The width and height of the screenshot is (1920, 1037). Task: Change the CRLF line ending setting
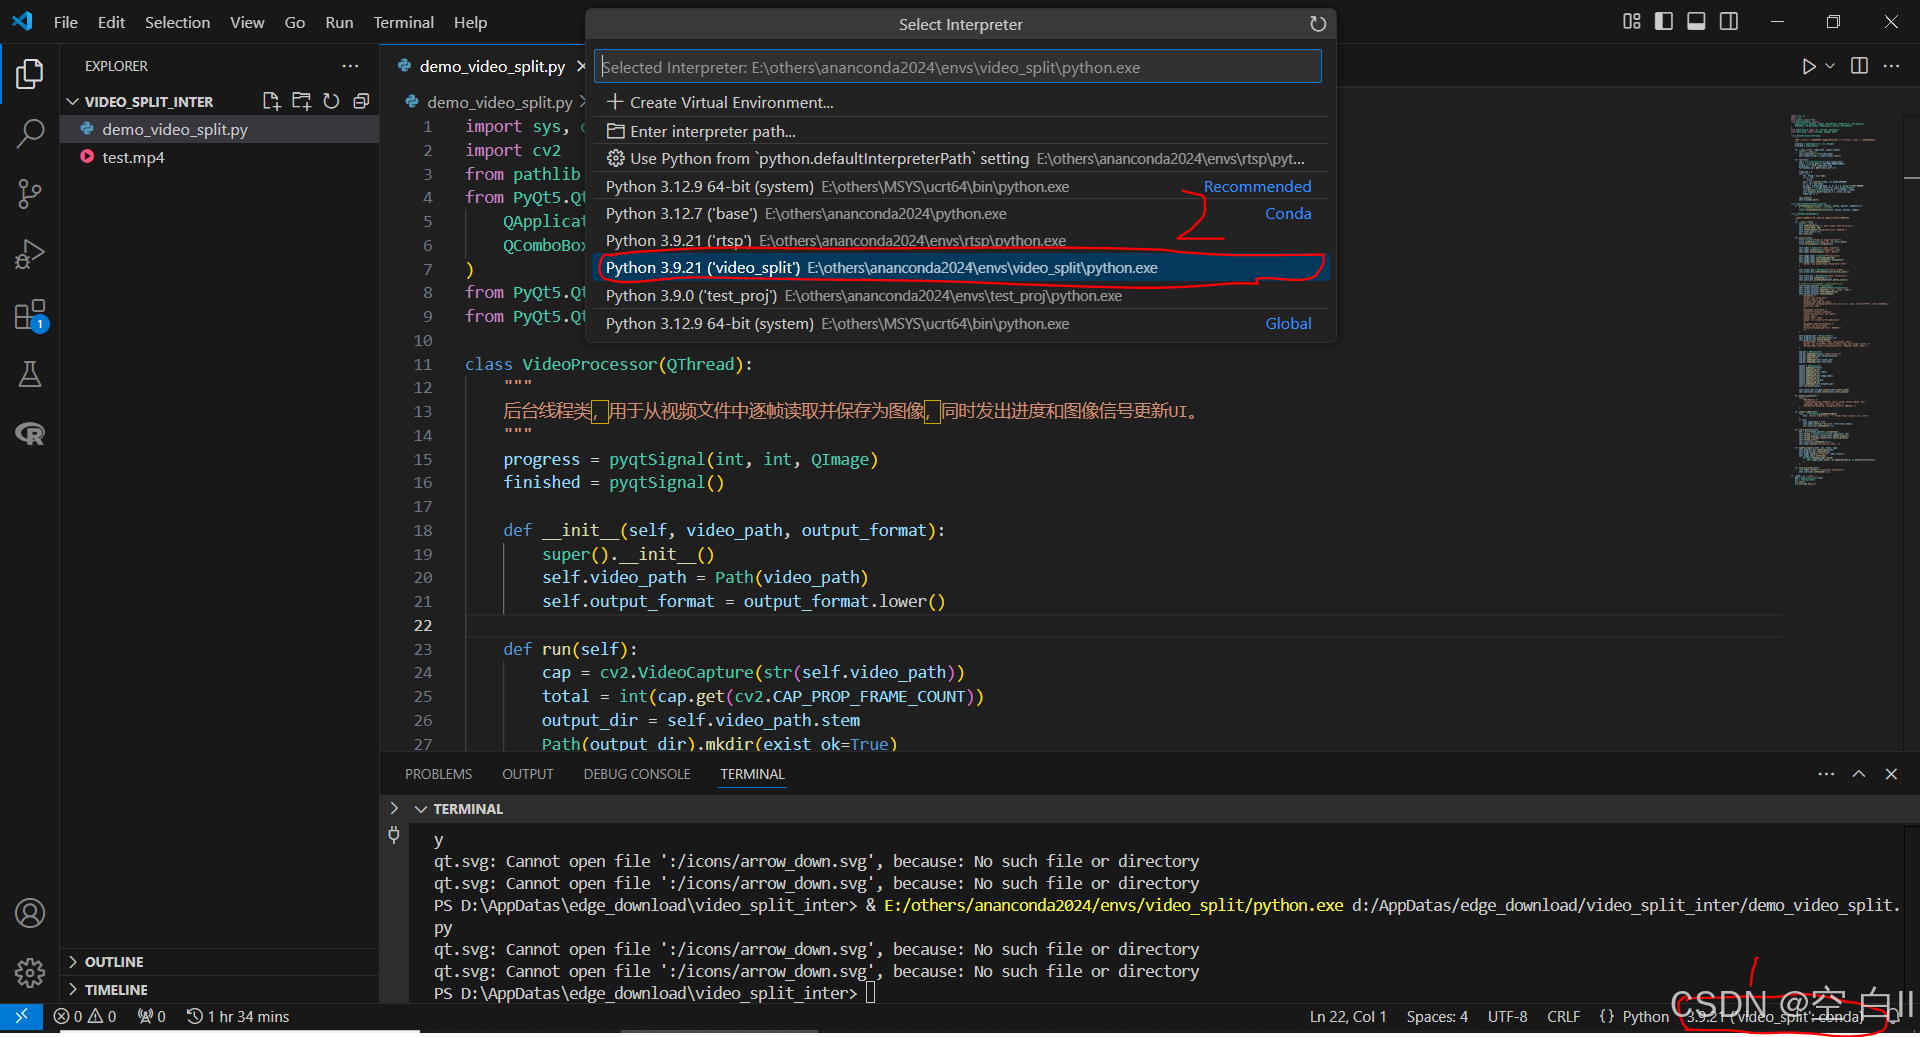pyautogui.click(x=1563, y=1016)
